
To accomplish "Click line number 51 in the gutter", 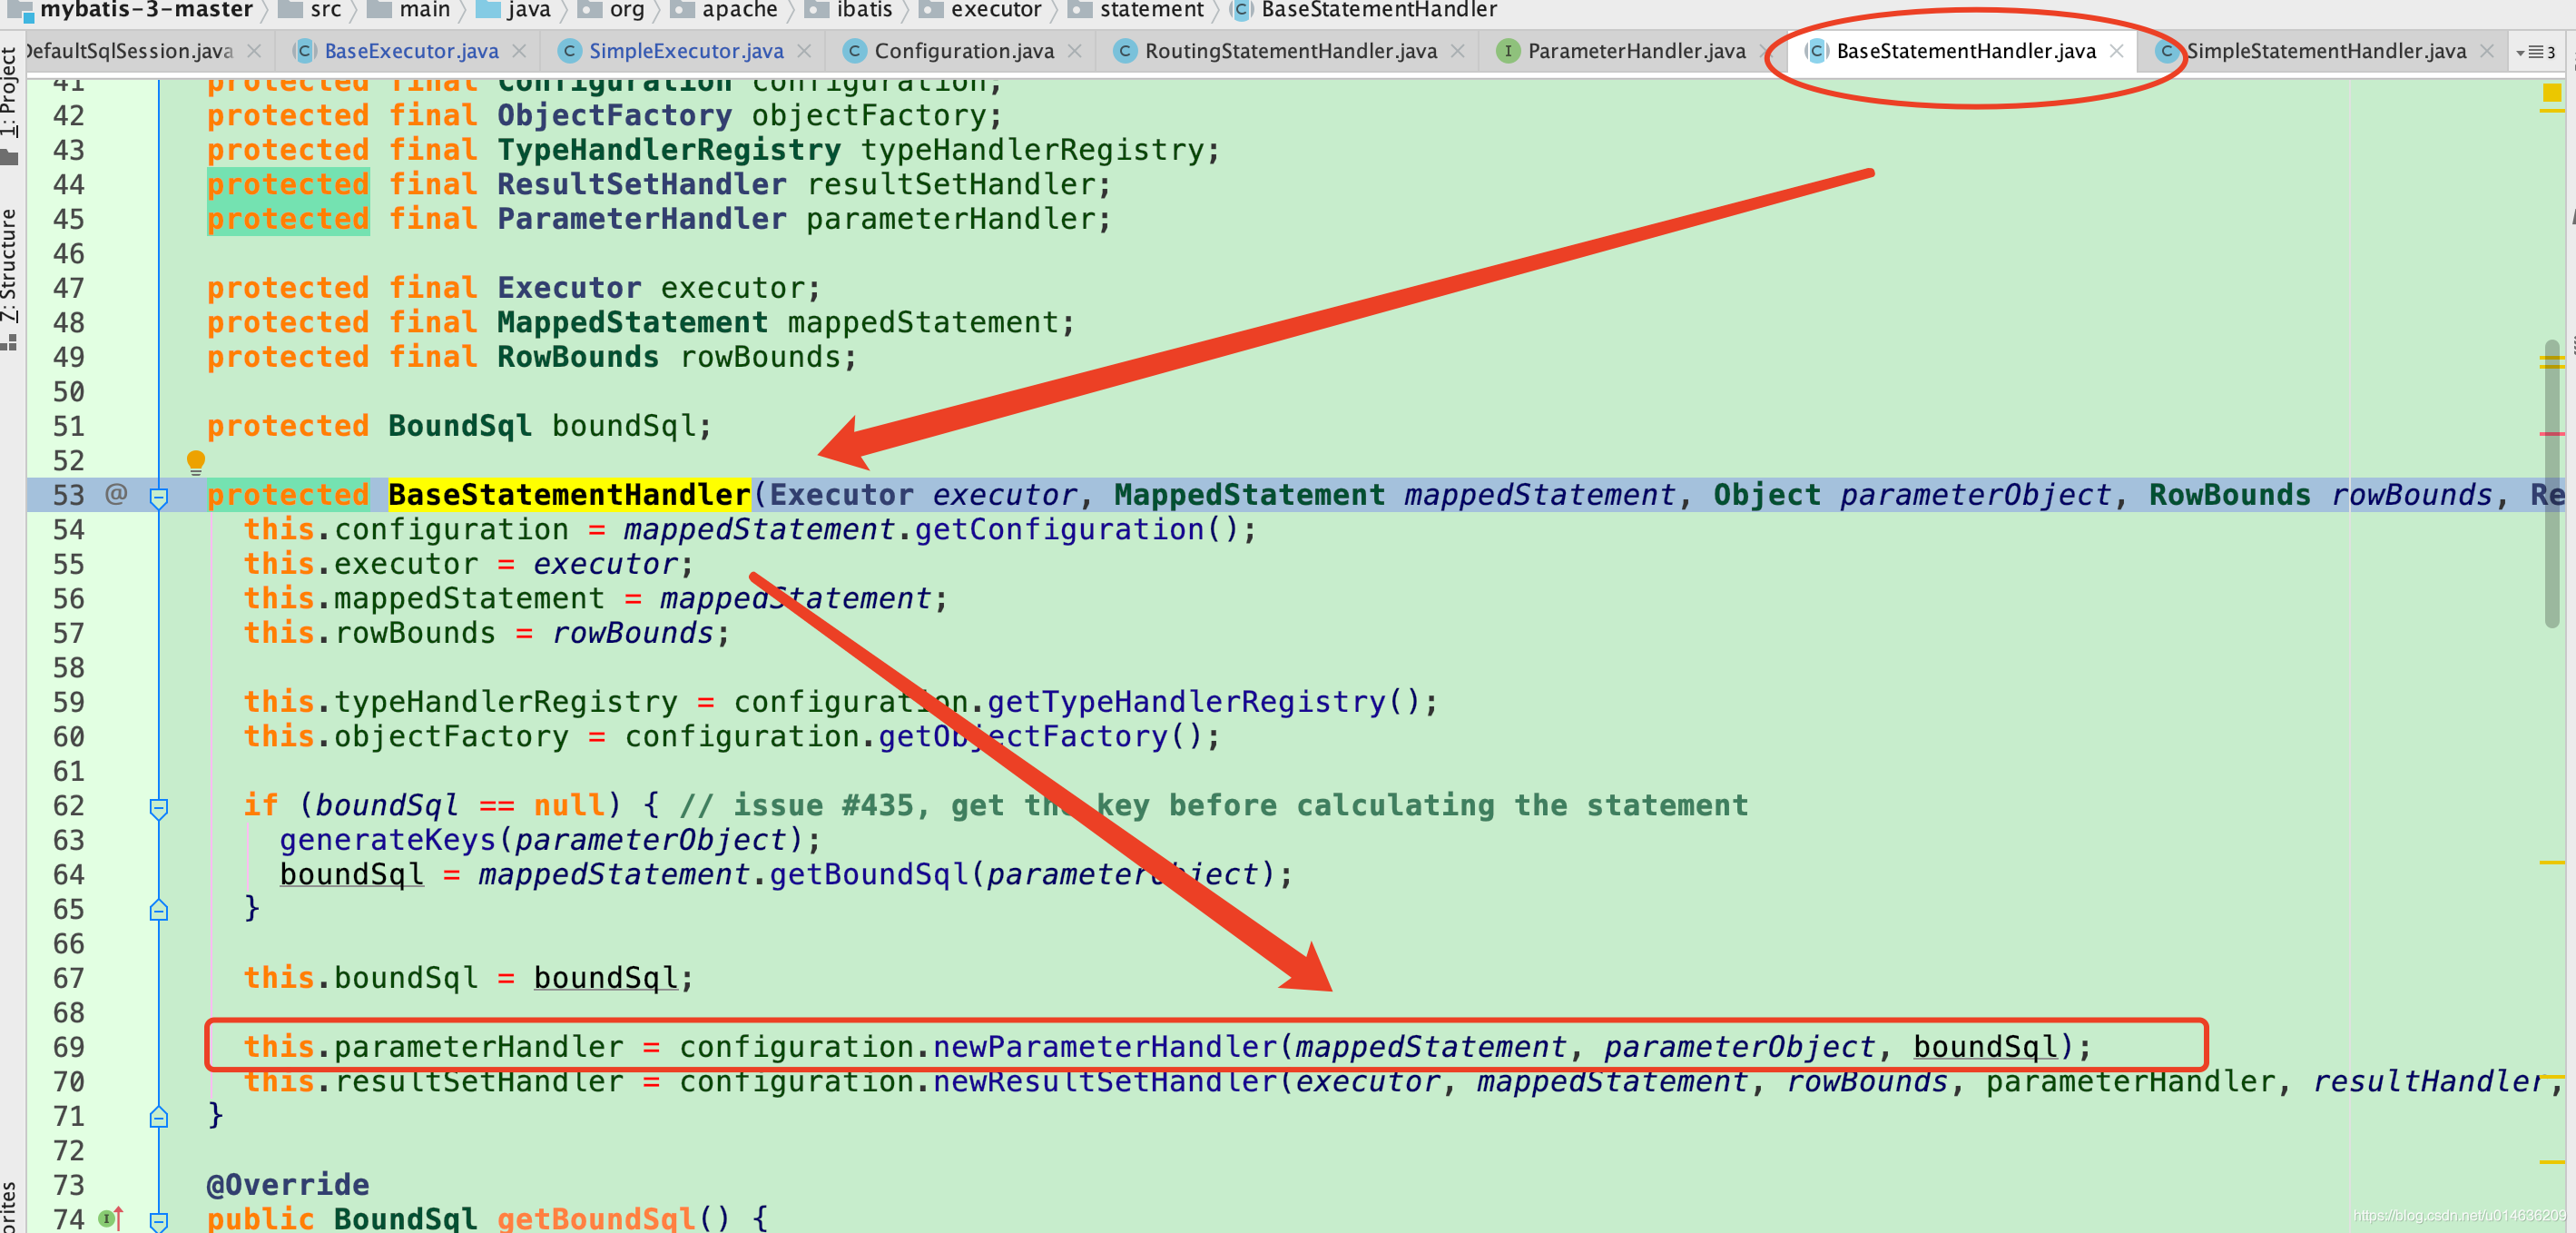I will click(68, 427).
